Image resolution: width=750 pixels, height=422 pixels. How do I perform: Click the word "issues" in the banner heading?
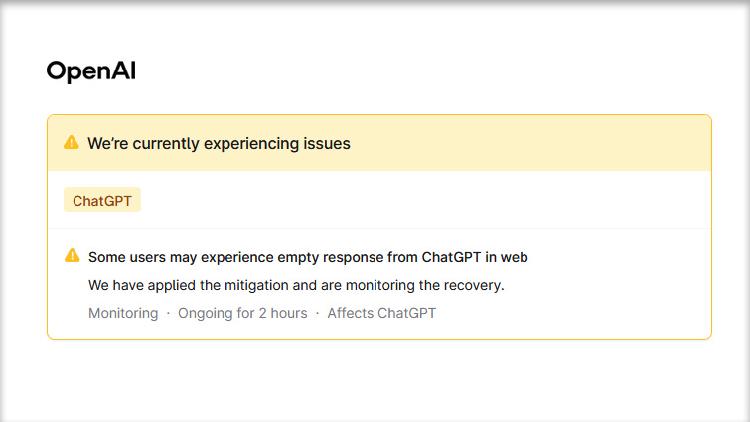coord(327,143)
